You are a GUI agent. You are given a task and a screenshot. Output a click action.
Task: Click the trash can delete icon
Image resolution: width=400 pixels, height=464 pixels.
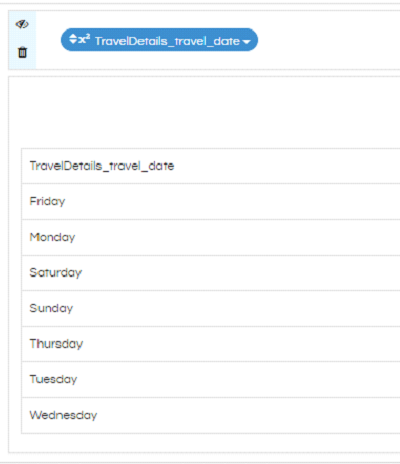point(22,52)
